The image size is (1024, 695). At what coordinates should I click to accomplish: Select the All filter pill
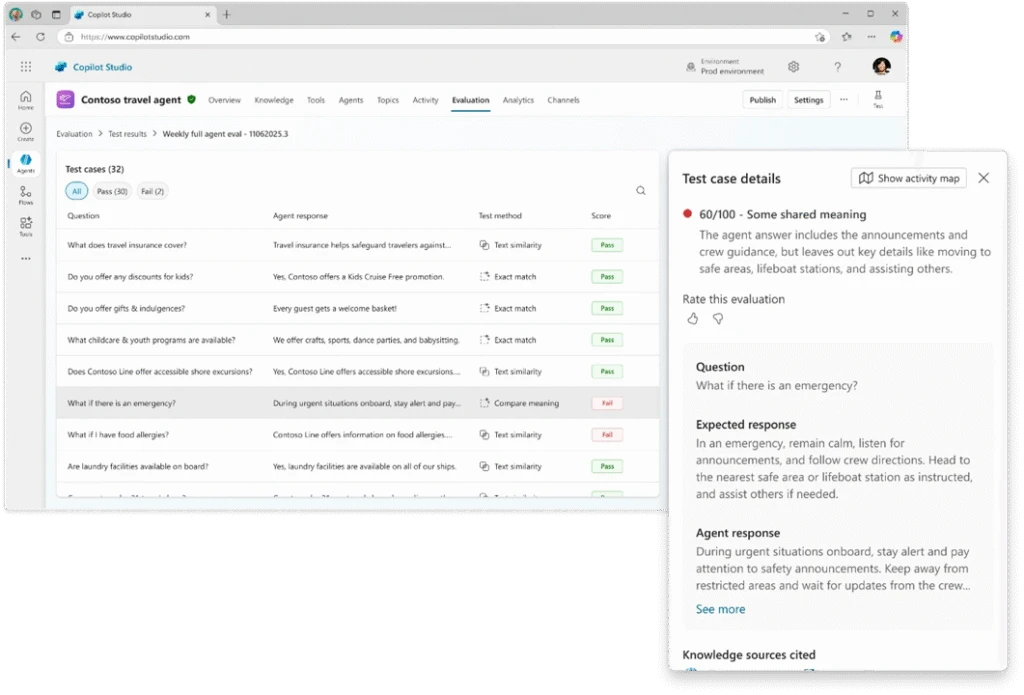pos(77,191)
